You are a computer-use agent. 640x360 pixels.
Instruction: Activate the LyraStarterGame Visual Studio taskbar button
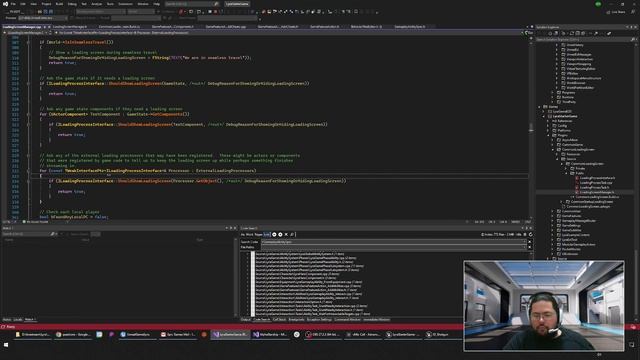230,334
